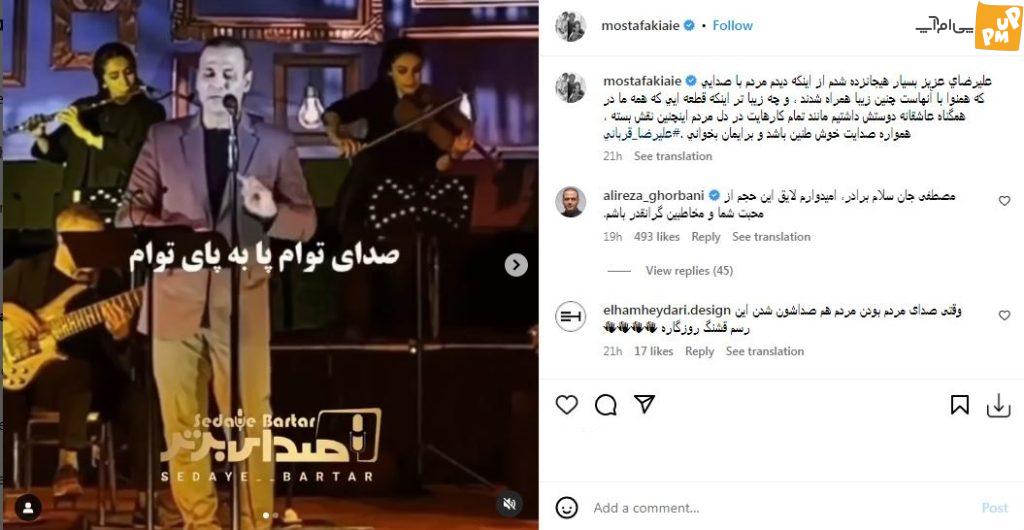This screenshot has width=1024, height=530.
Task: Open mostafakiaie username in header
Action: (641, 25)
